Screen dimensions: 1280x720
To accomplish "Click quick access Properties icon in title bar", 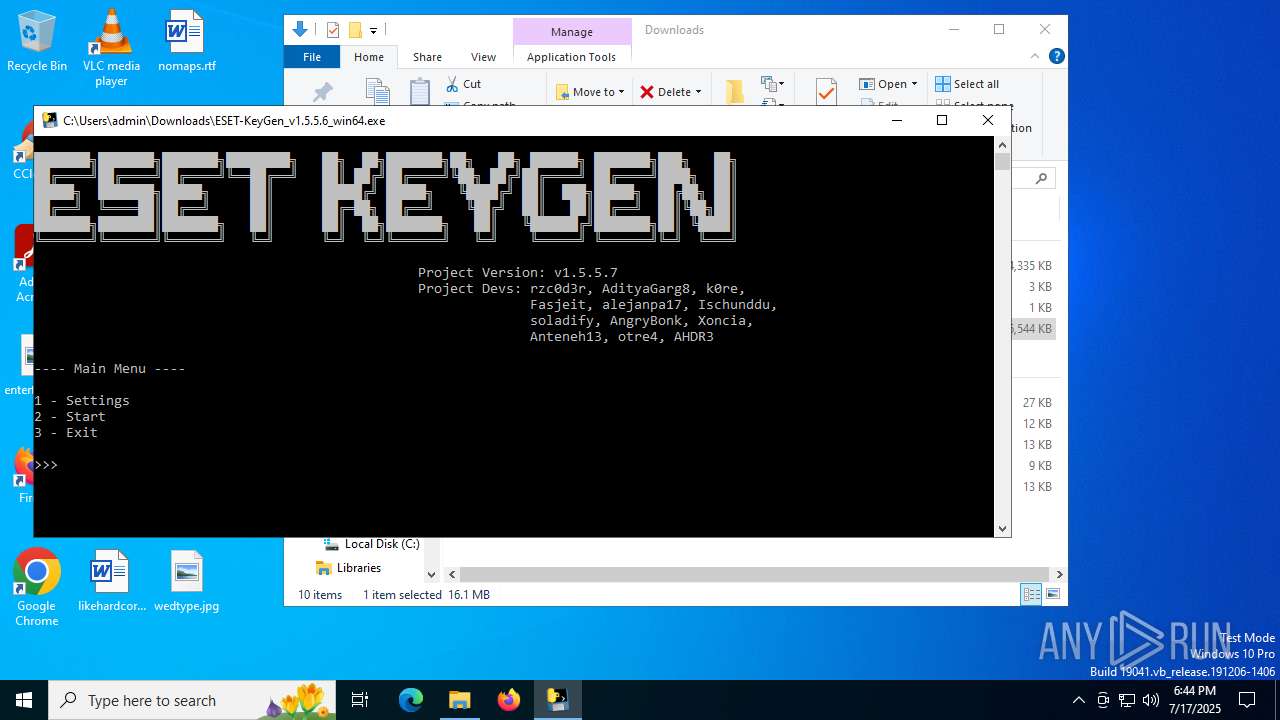I will pos(333,30).
